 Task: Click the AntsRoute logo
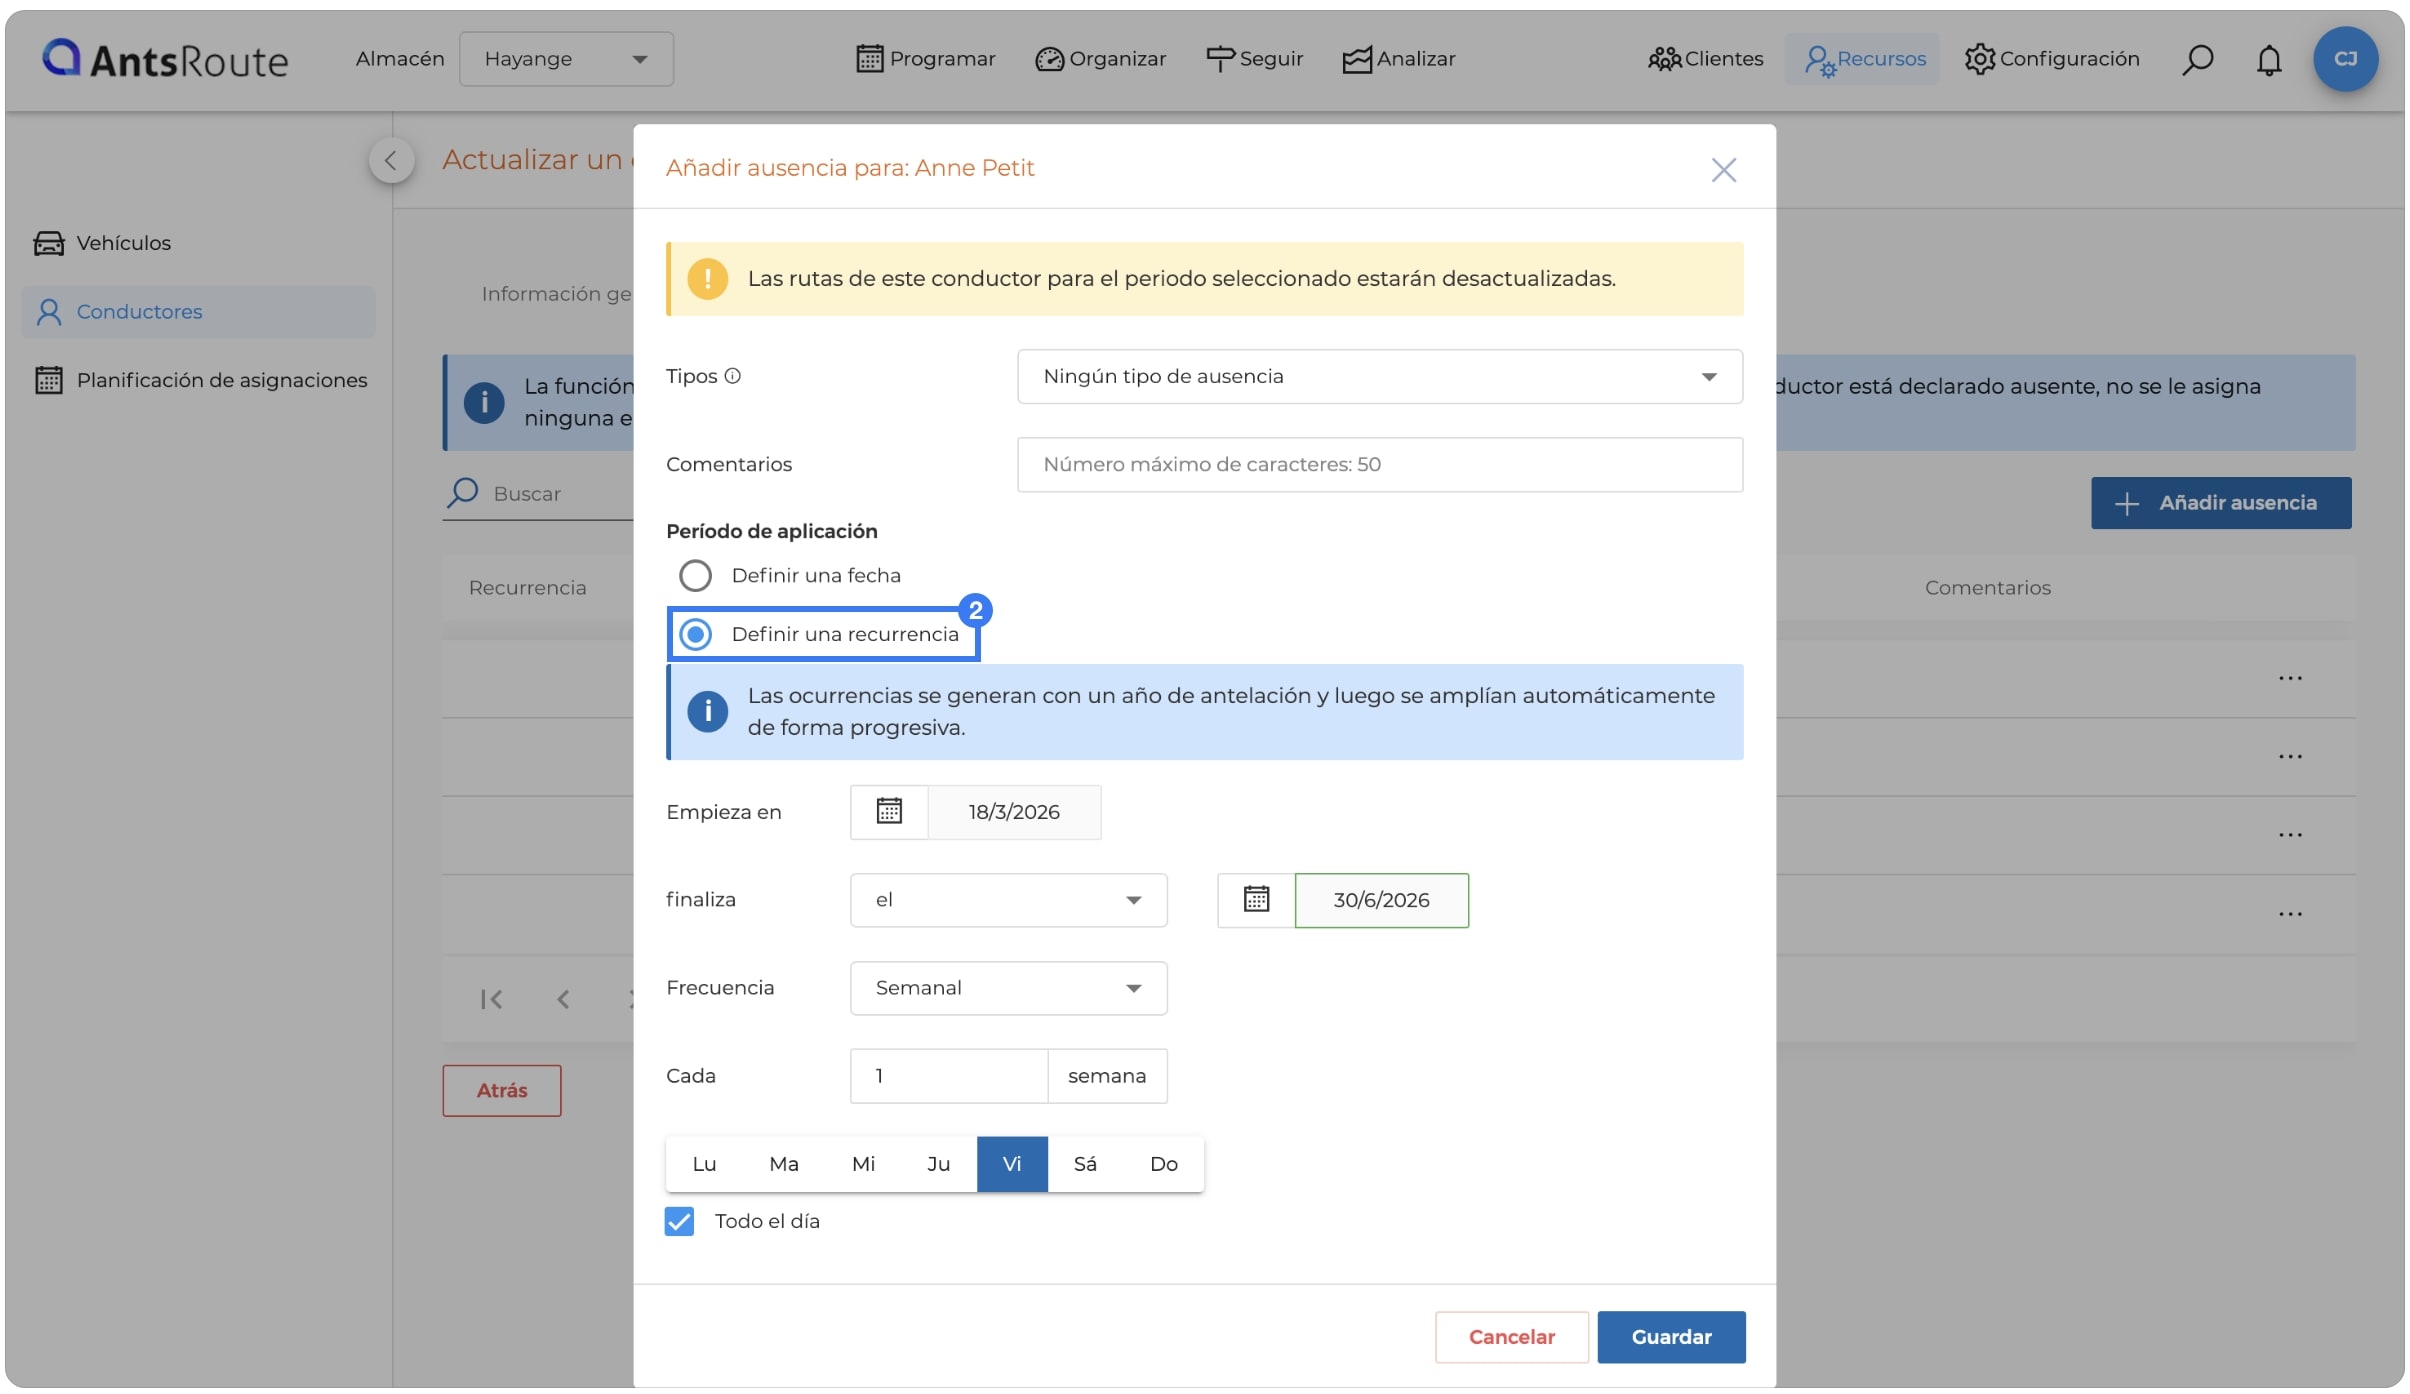165,59
